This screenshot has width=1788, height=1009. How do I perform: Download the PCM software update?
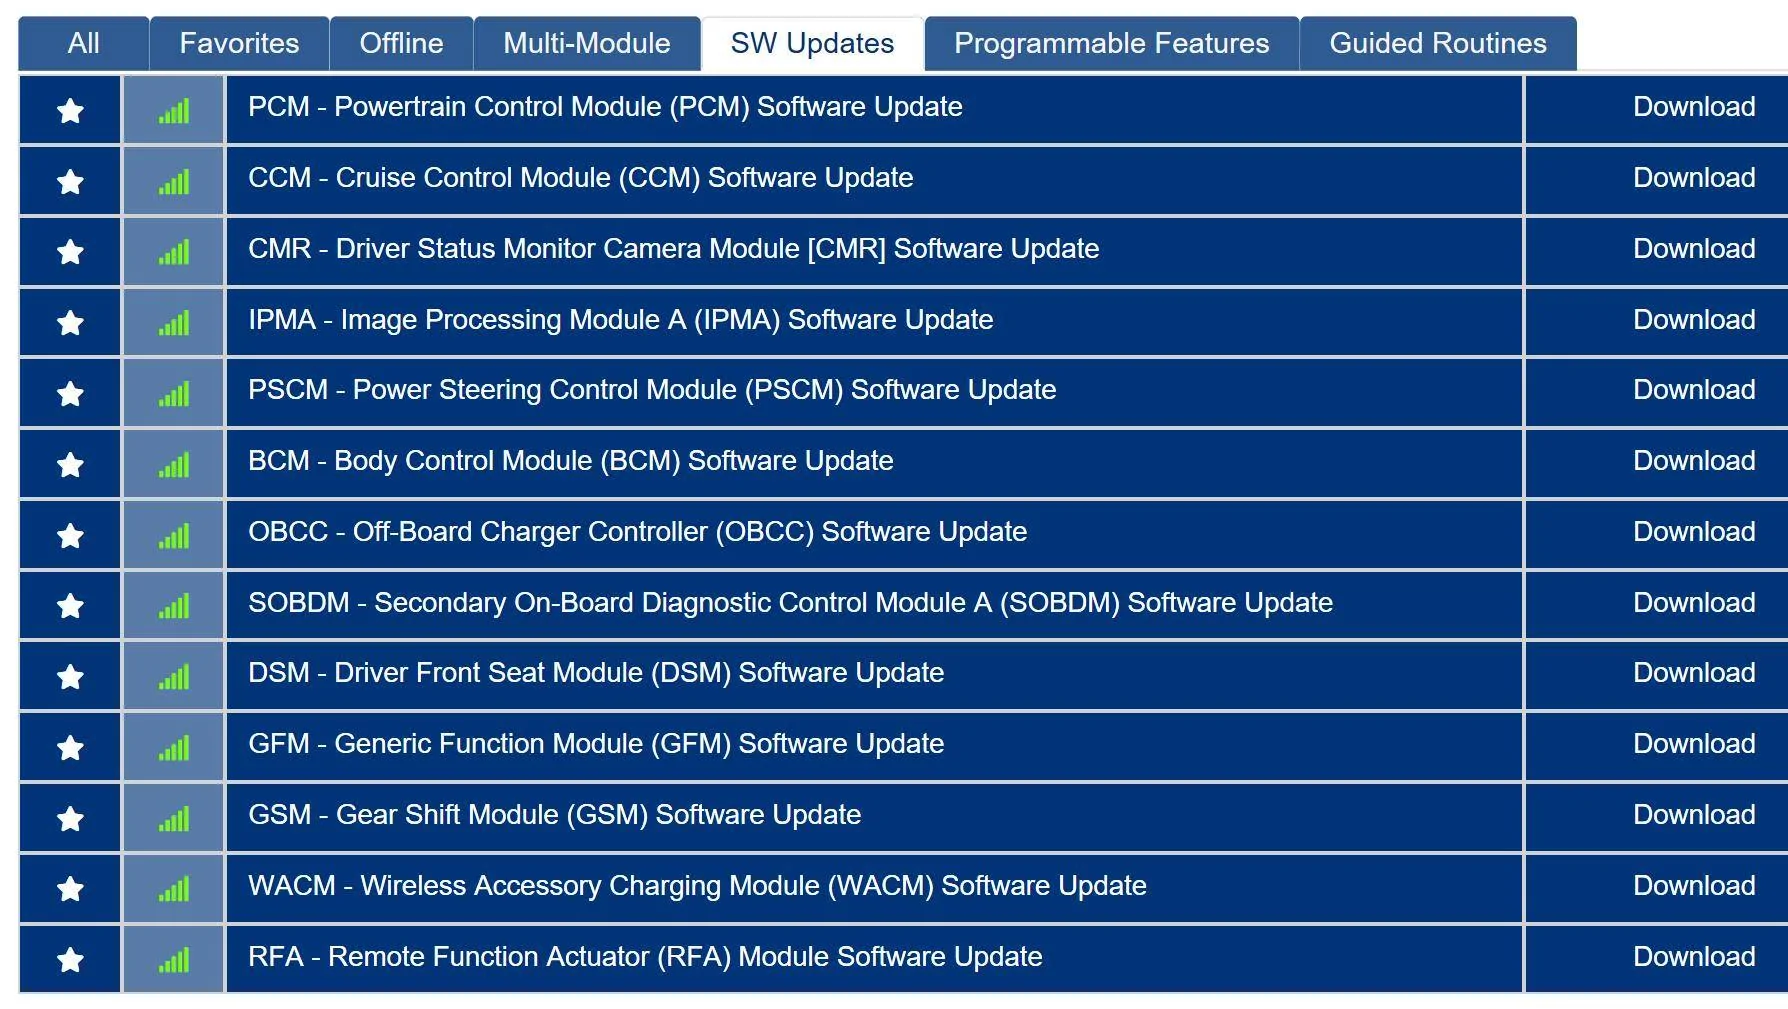[x=1694, y=107]
